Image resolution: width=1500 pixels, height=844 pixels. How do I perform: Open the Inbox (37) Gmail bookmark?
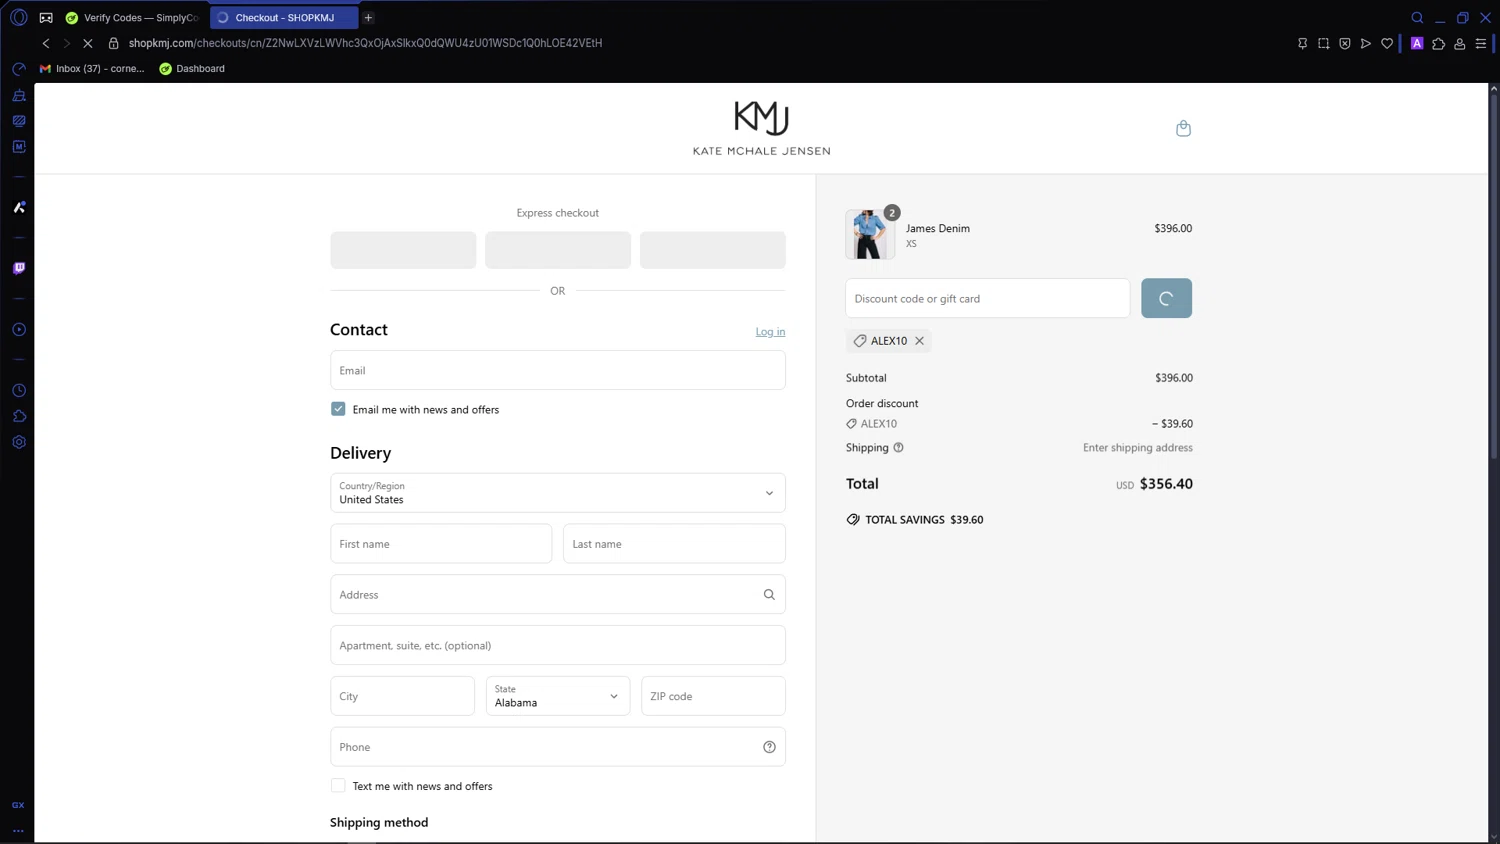pos(92,69)
